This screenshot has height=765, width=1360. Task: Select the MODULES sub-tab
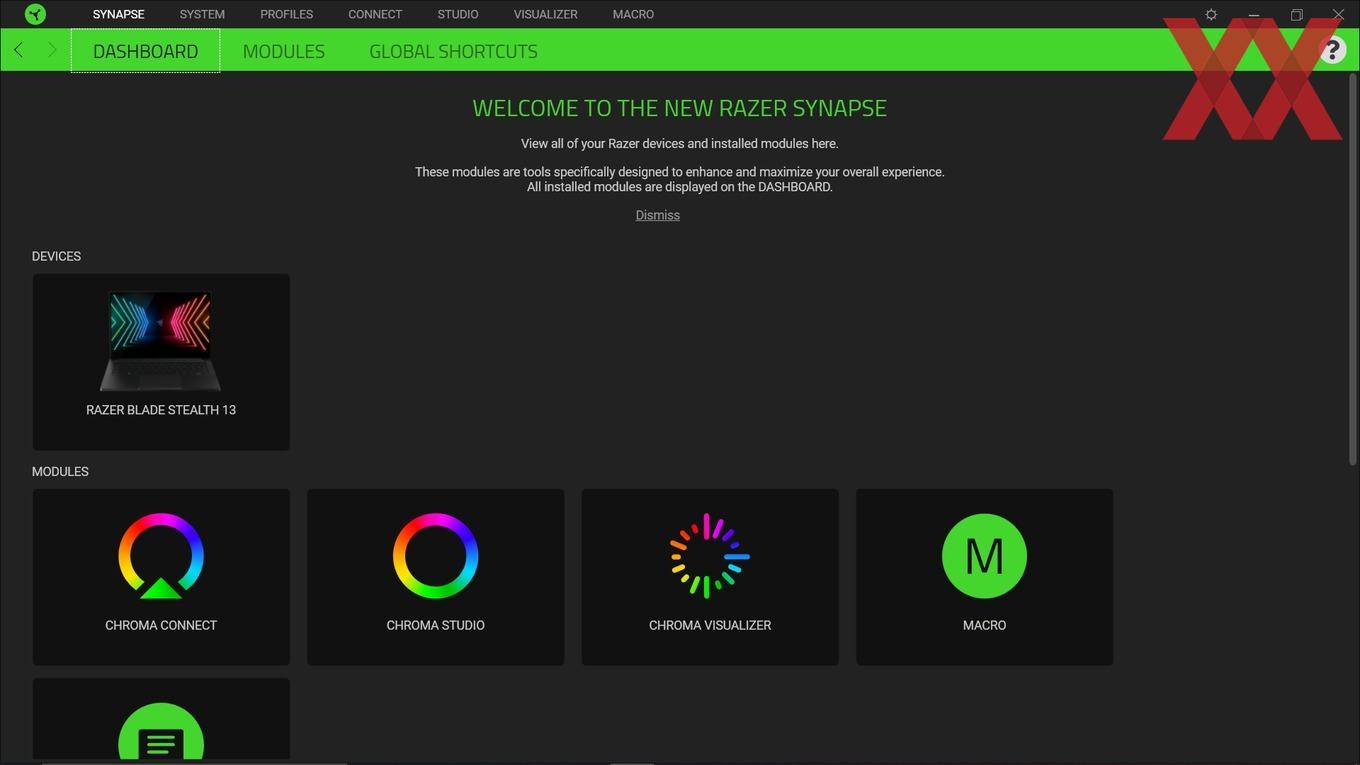point(284,51)
